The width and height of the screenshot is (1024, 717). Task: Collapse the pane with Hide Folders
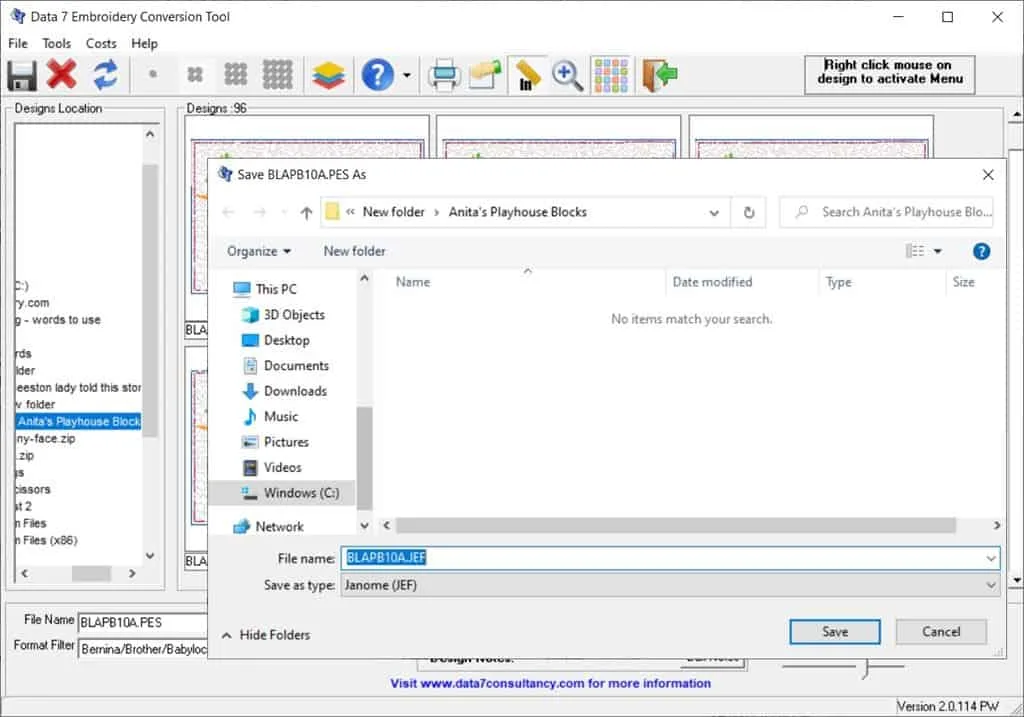coord(266,635)
